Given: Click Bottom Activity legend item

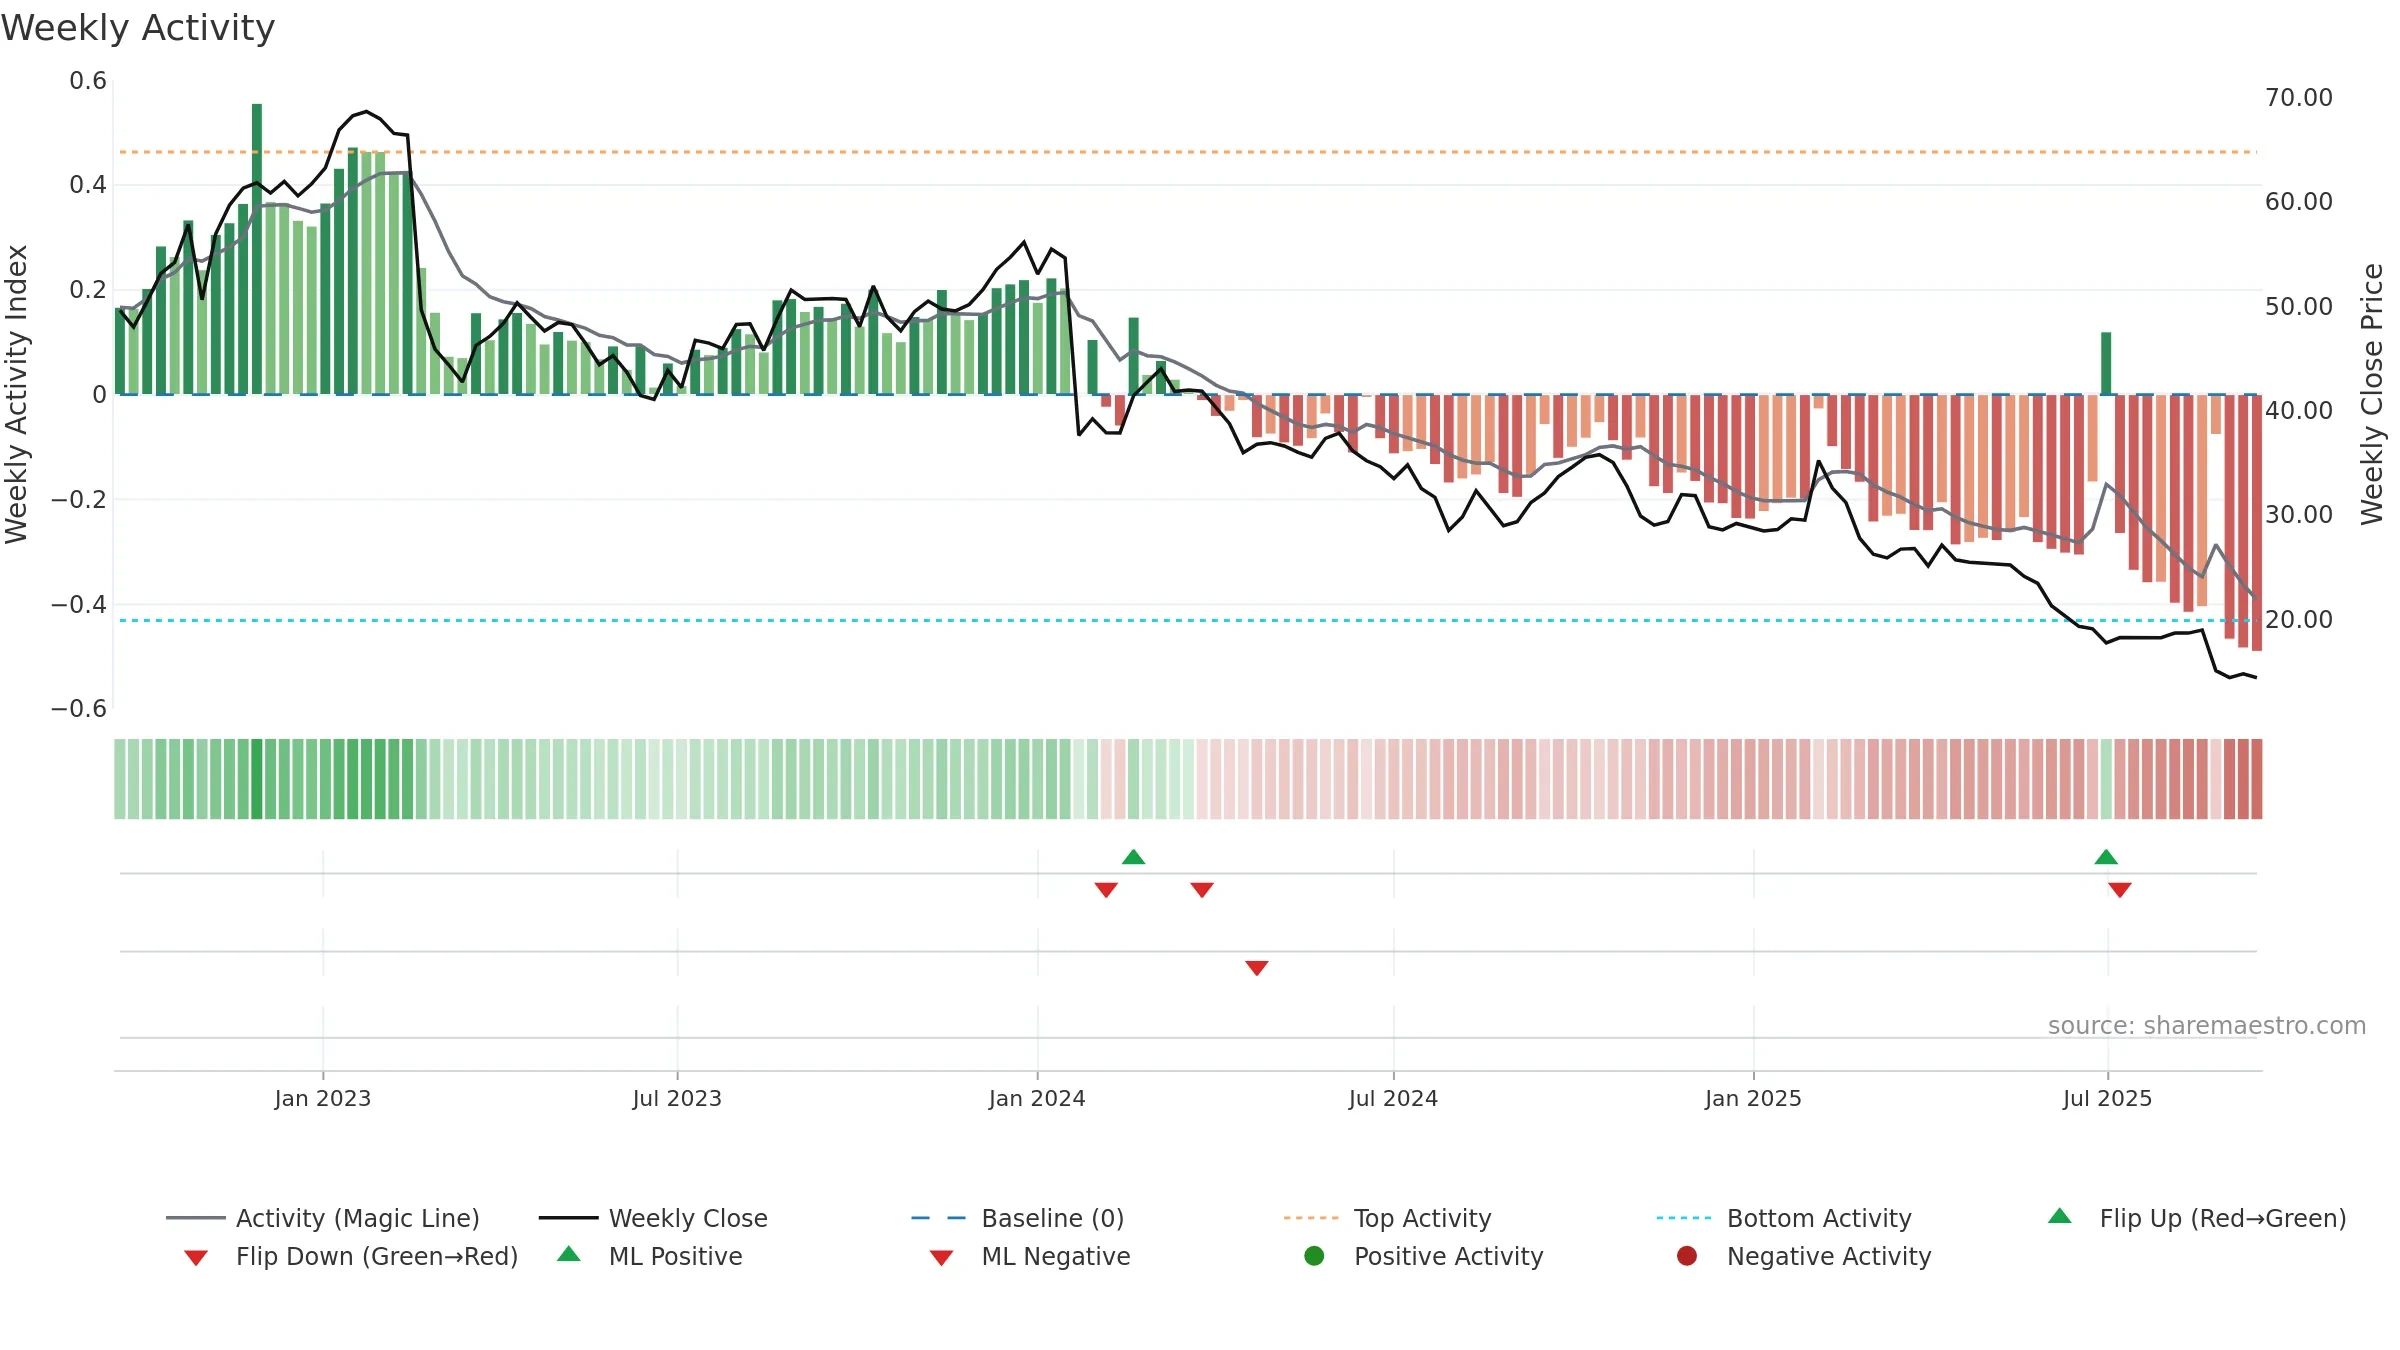Looking at the screenshot, I should click(x=1784, y=1218).
